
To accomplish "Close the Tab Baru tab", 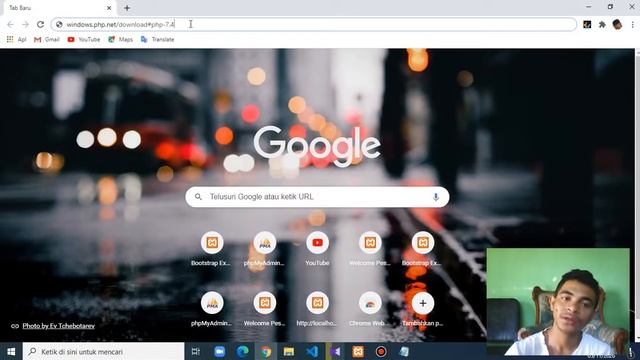I will click(x=109, y=8).
